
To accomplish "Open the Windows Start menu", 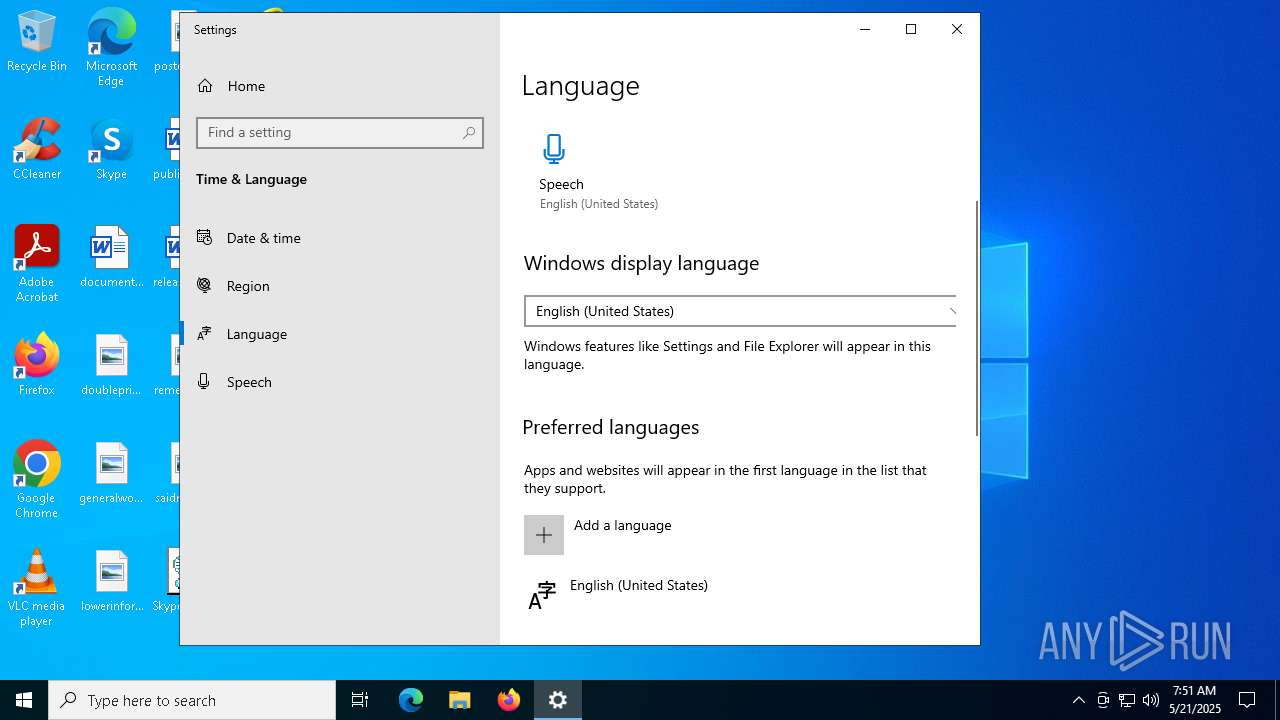I will coord(24,700).
